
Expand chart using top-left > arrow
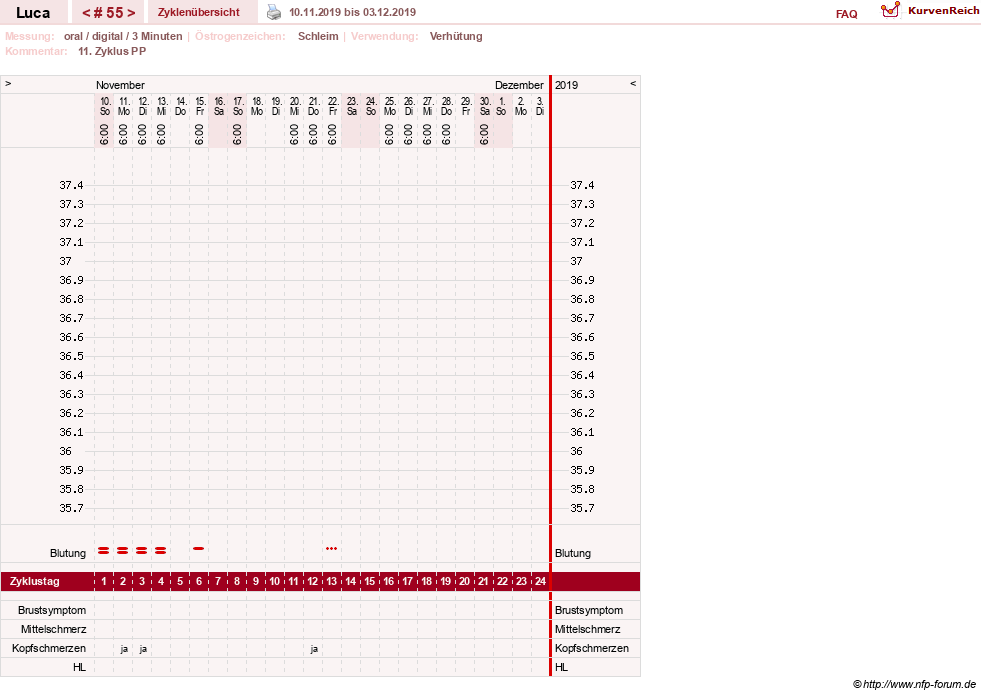[8, 83]
